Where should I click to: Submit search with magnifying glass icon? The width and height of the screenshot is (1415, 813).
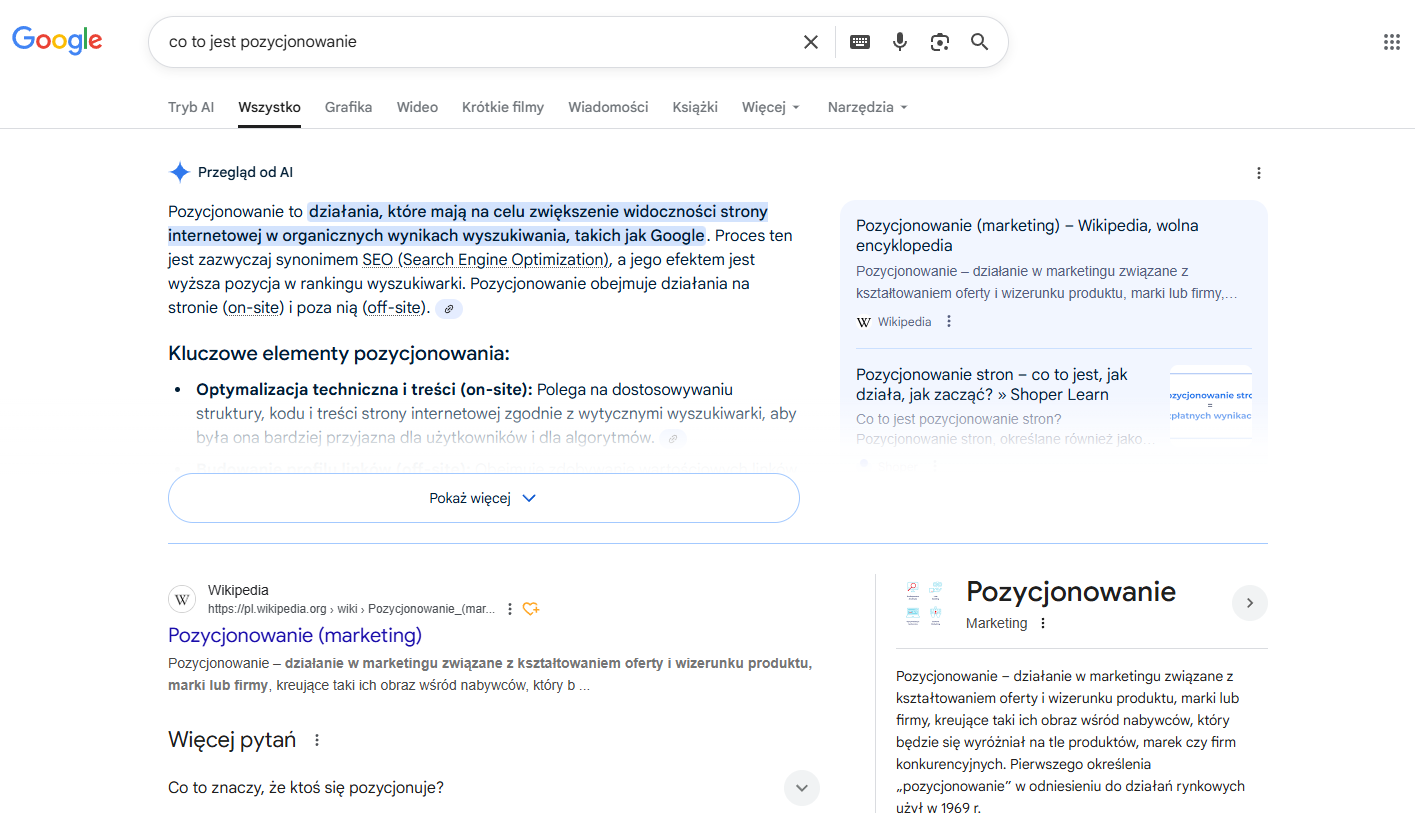[x=979, y=42]
